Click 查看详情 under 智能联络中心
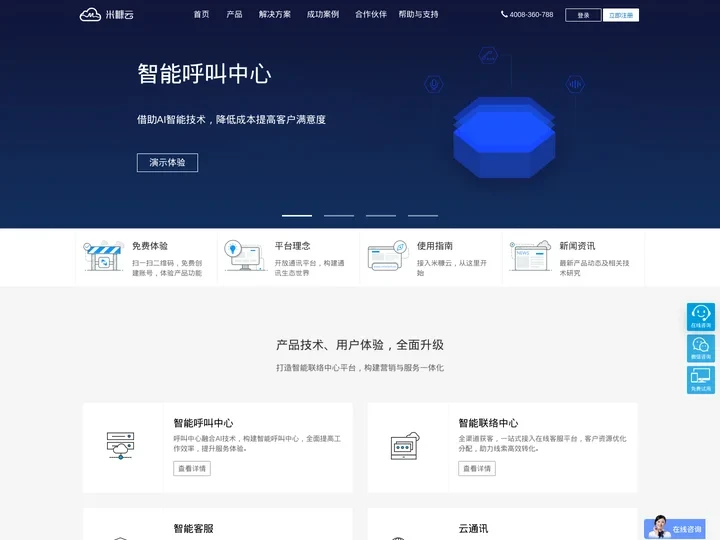The height and width of the screenshot is (540, 720). 477,468
